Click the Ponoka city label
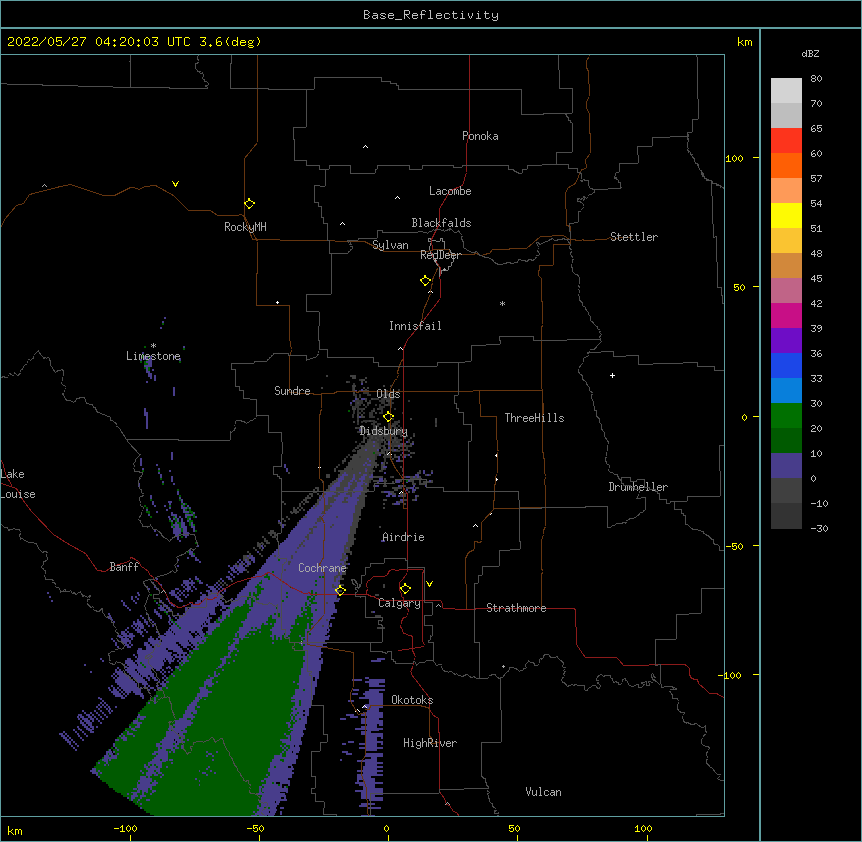Image resolution: width=862 pixels, height=842 pixels. (x=480, y=136)
